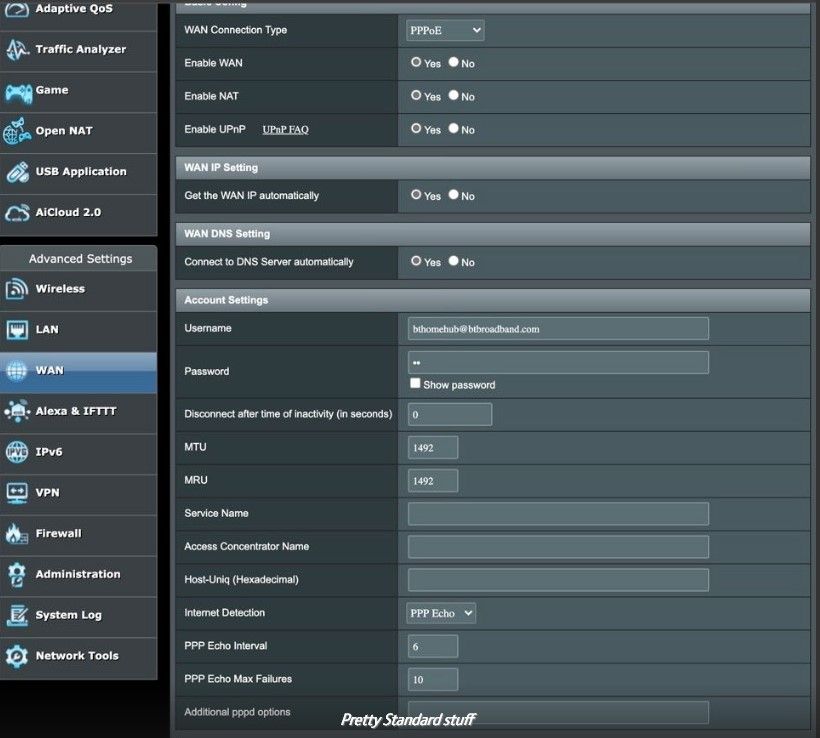Open the UPnP FAQ link
The height and width of the screenshot is (738, 820).
click(285, 130)
